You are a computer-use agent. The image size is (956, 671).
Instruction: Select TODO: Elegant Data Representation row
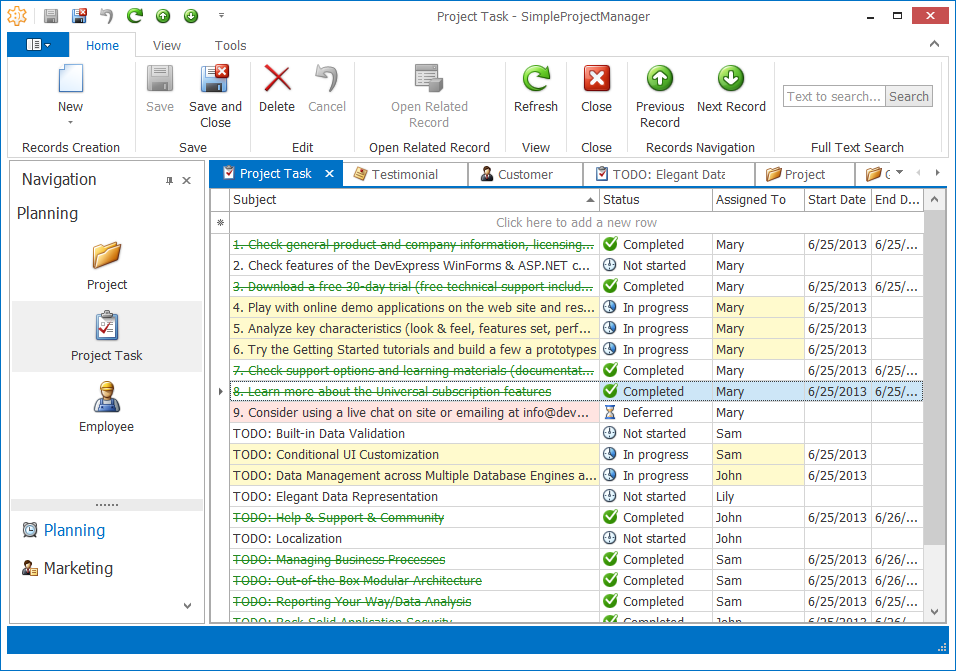(576, 496)
